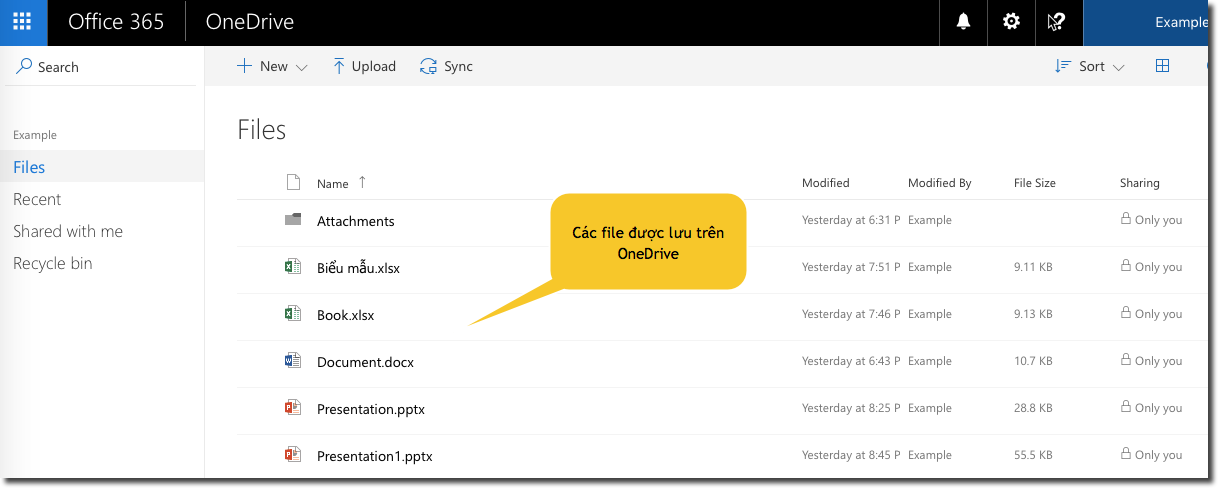This screenshot has height=488, width=1218.
Task: Open the notifications bell
Action: click(x=964, y=22)
